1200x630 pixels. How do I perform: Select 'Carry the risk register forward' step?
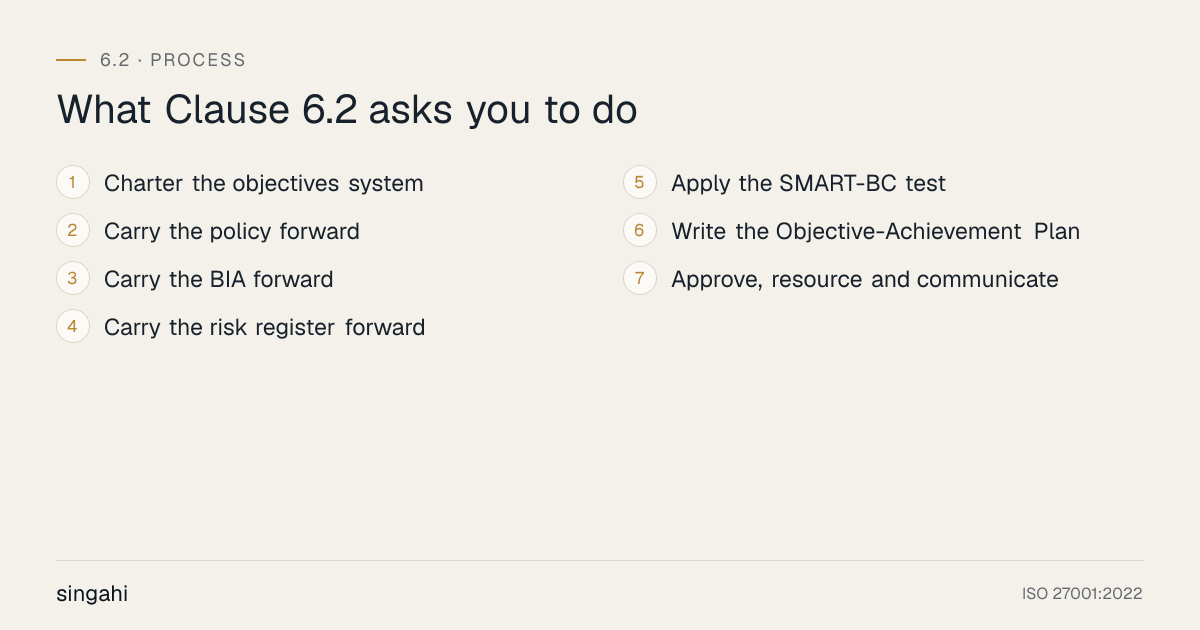(265, 328)
